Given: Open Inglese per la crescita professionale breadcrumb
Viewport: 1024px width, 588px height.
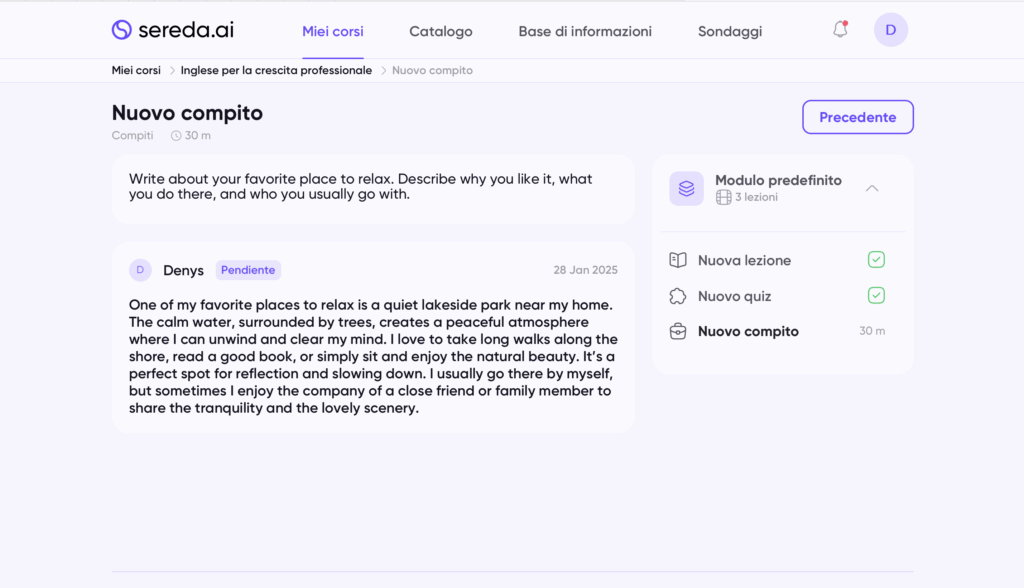Looking at the screenshot, I should 276,70.
